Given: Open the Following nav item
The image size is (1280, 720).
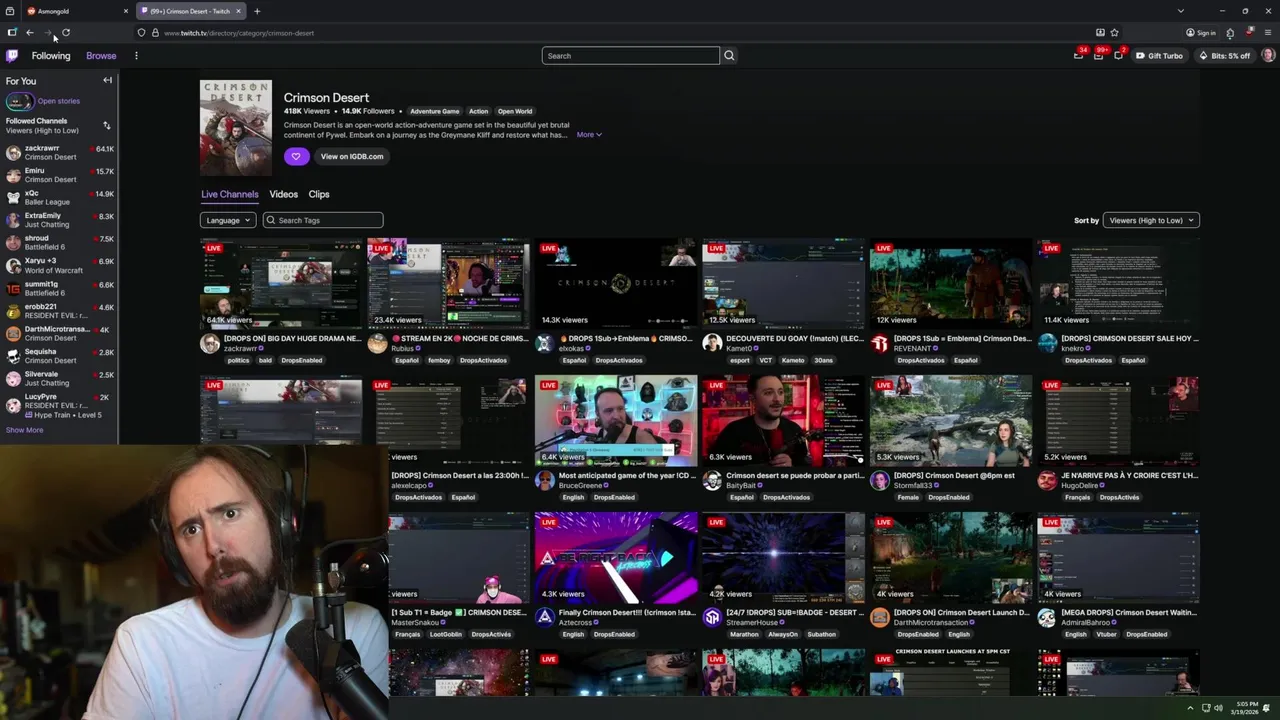Looking at the screenshot, I should (51, 56).
